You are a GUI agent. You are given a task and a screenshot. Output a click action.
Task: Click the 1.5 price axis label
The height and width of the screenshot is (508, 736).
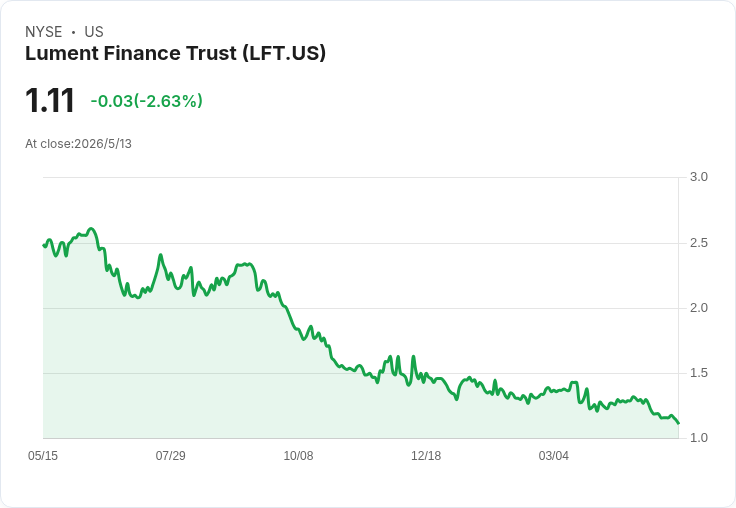[x=698, y=373]
